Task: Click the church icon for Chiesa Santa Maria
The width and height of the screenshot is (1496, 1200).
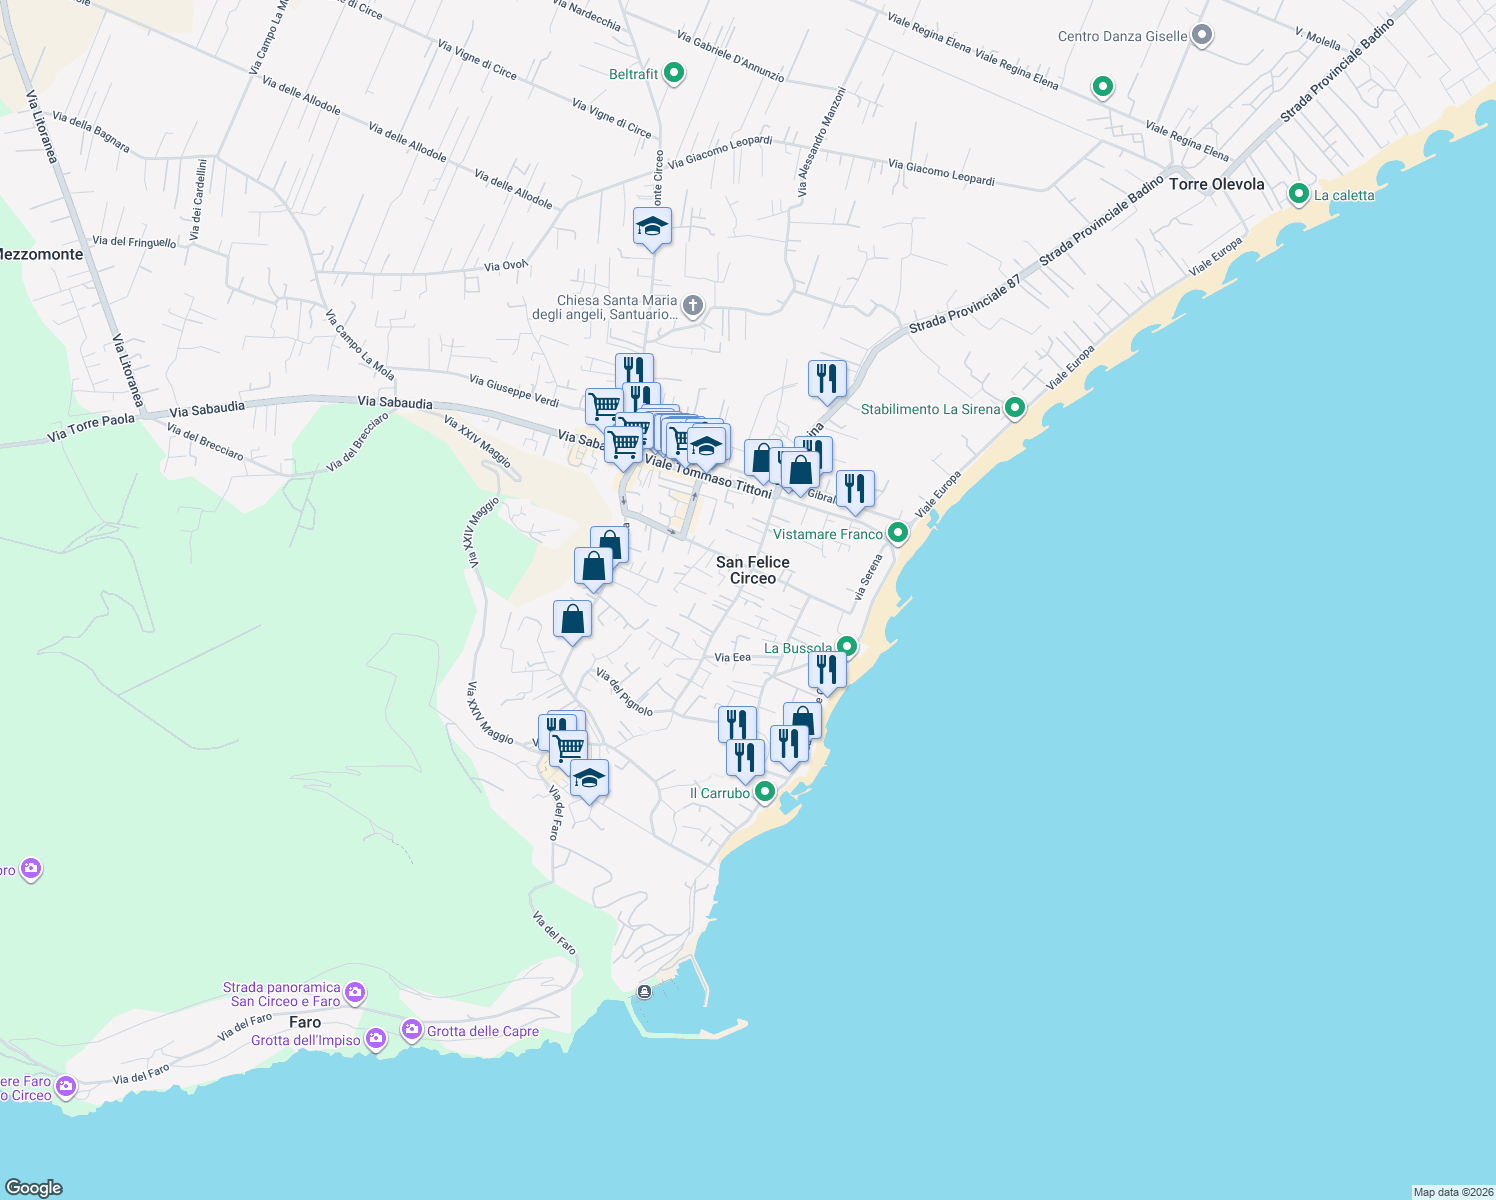Action: pos(691,306)
